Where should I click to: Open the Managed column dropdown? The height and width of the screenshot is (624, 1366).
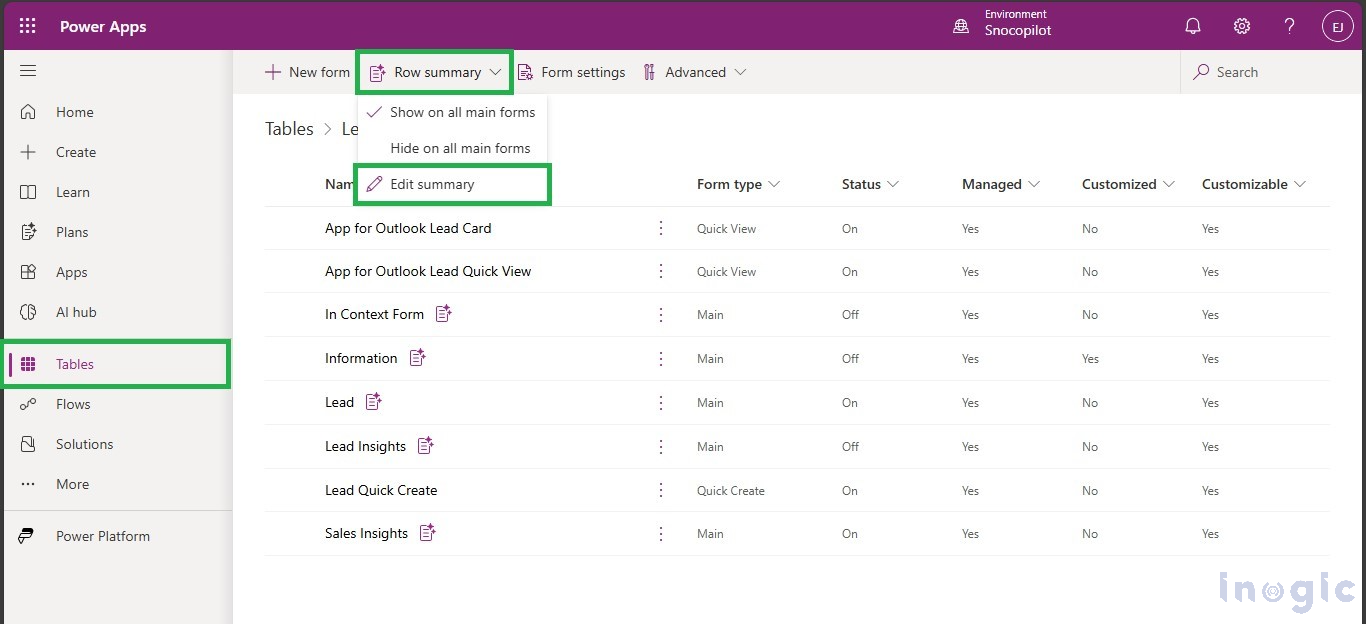click(1001, 184)
